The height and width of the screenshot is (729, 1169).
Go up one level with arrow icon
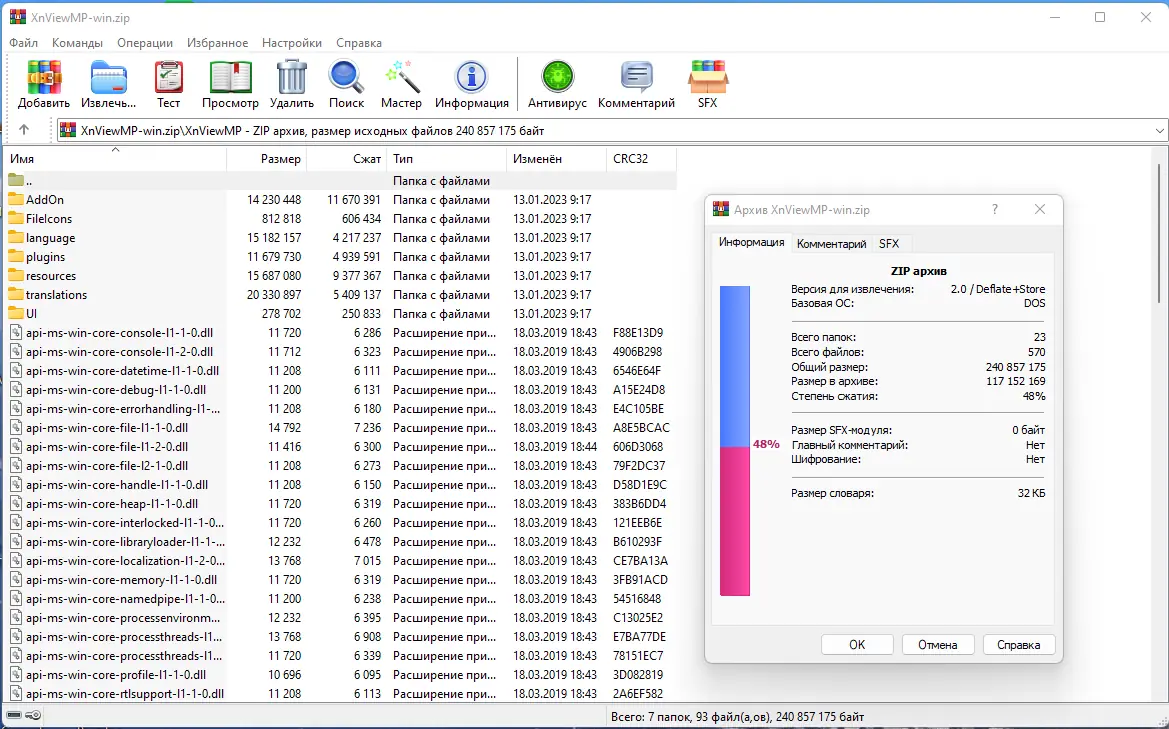click(x=24, y=130)
